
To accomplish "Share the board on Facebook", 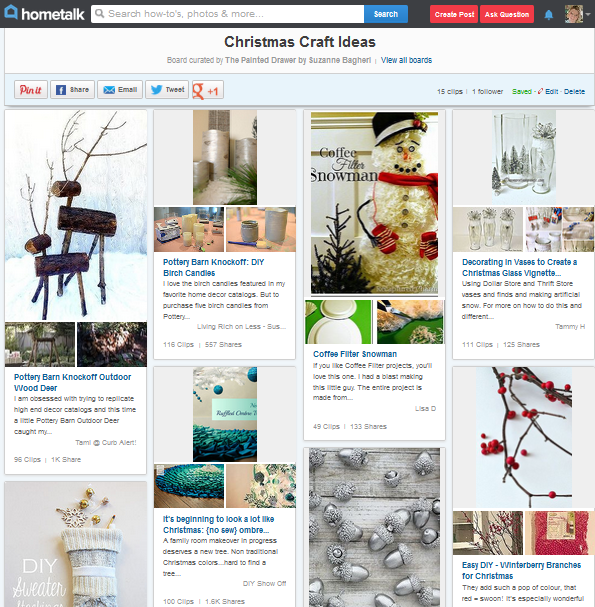I will coord(72,90).
